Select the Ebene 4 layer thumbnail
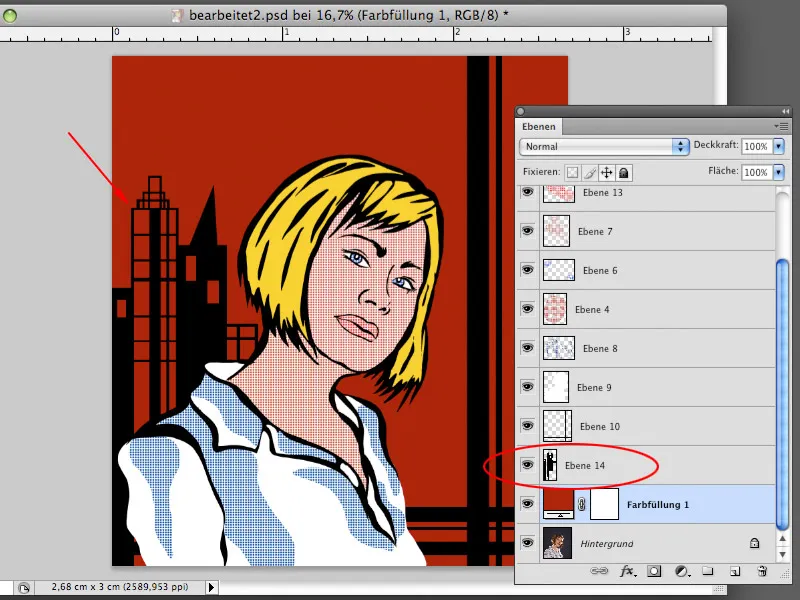The image size is (800, 600). 555,309
